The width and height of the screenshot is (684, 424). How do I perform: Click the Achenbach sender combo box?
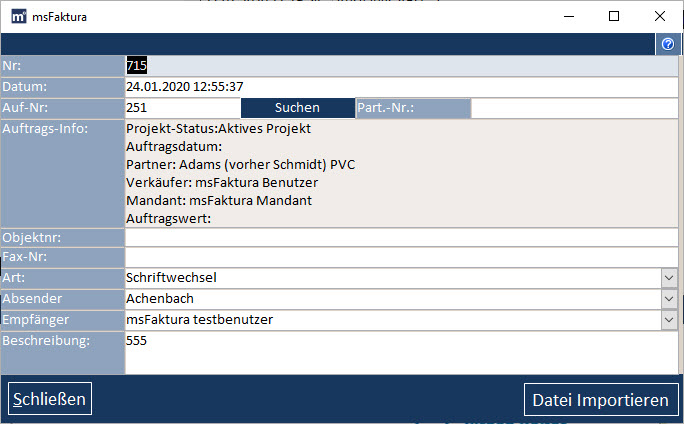tap(393, 299)
